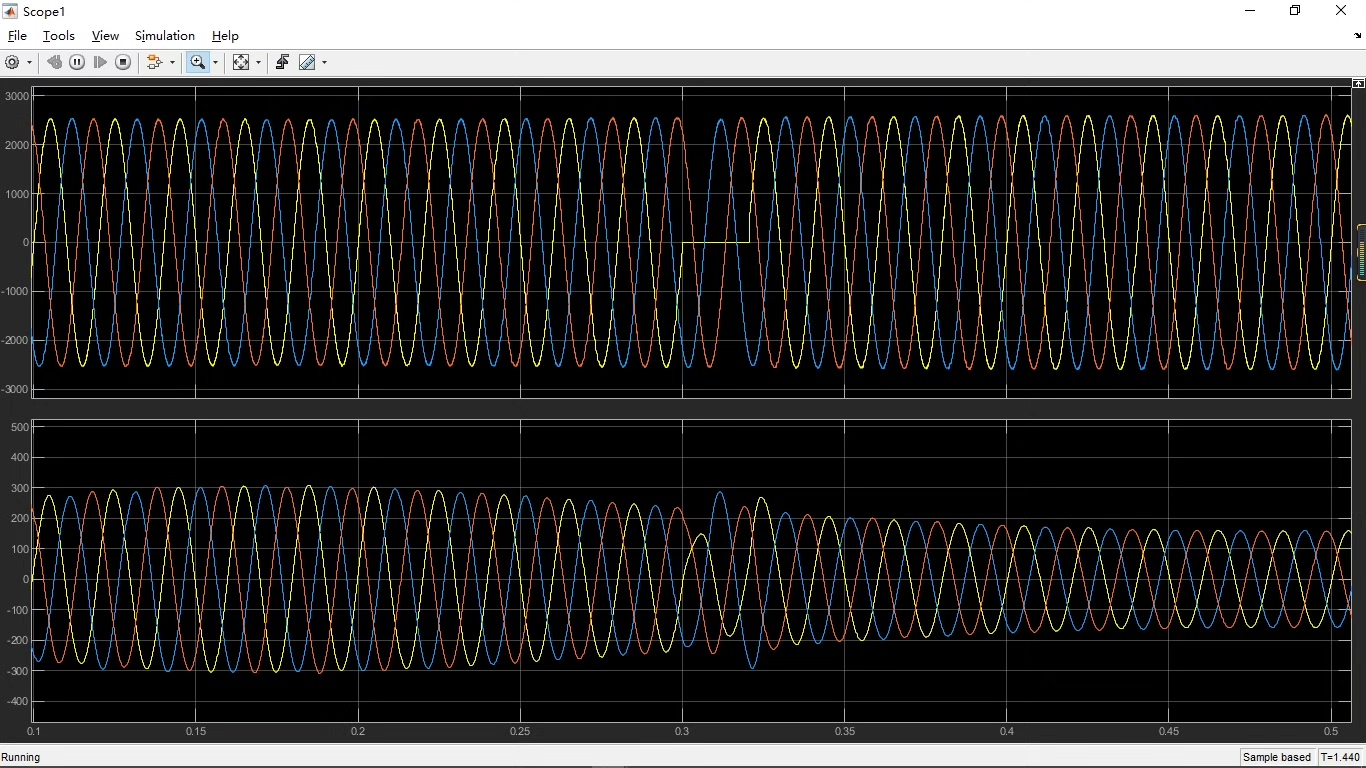
Task: Click the 3000 label on upper plot axis
Action: click(17, 96)
